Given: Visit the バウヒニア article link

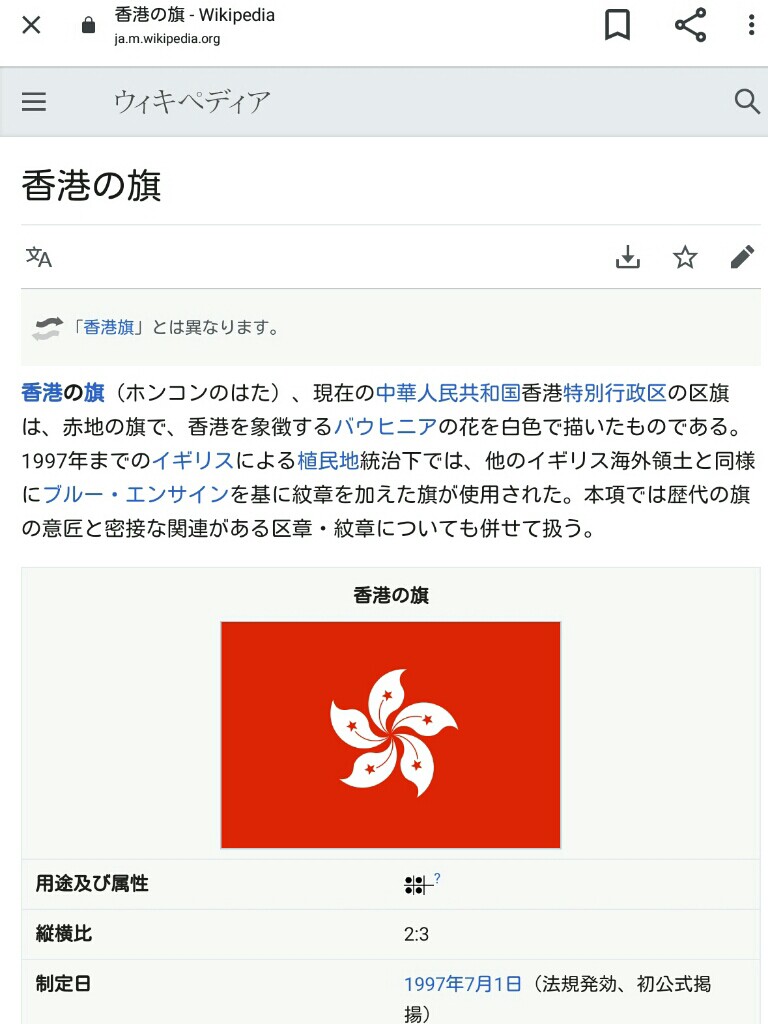Looking at the screenshot, I should [x=385, y=426].
